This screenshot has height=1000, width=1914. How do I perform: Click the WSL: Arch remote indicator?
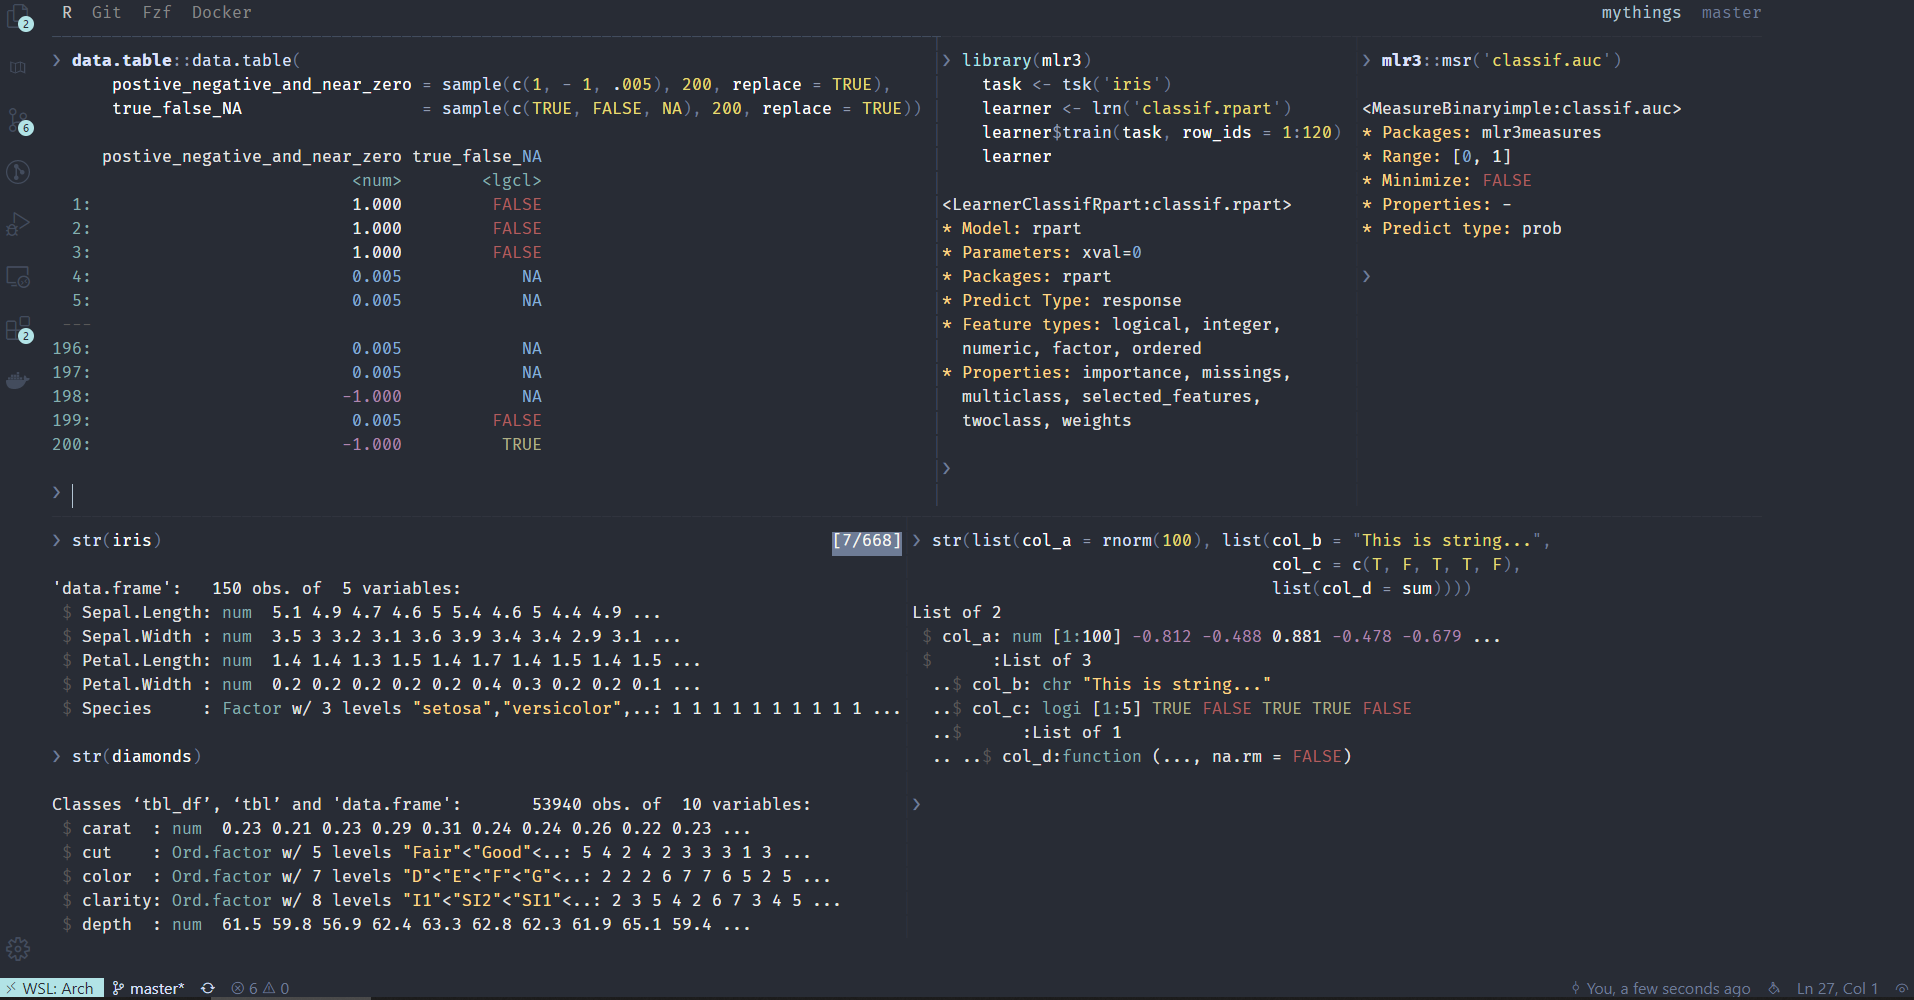[x=51, y=988]
